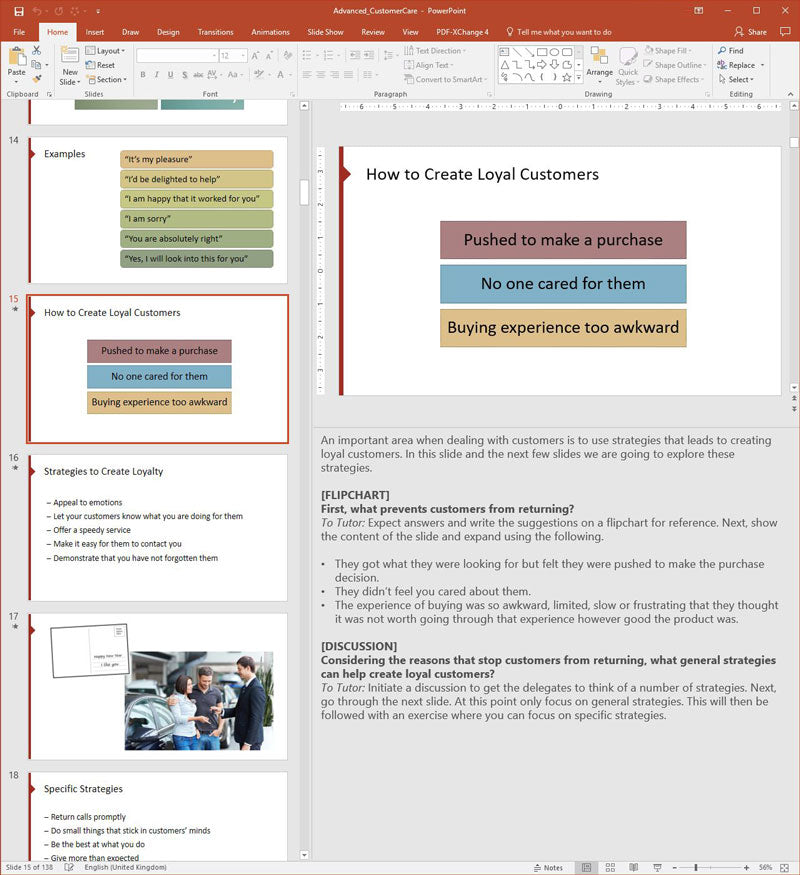Toggle center text alignment
800x875 pixels.
321,75
